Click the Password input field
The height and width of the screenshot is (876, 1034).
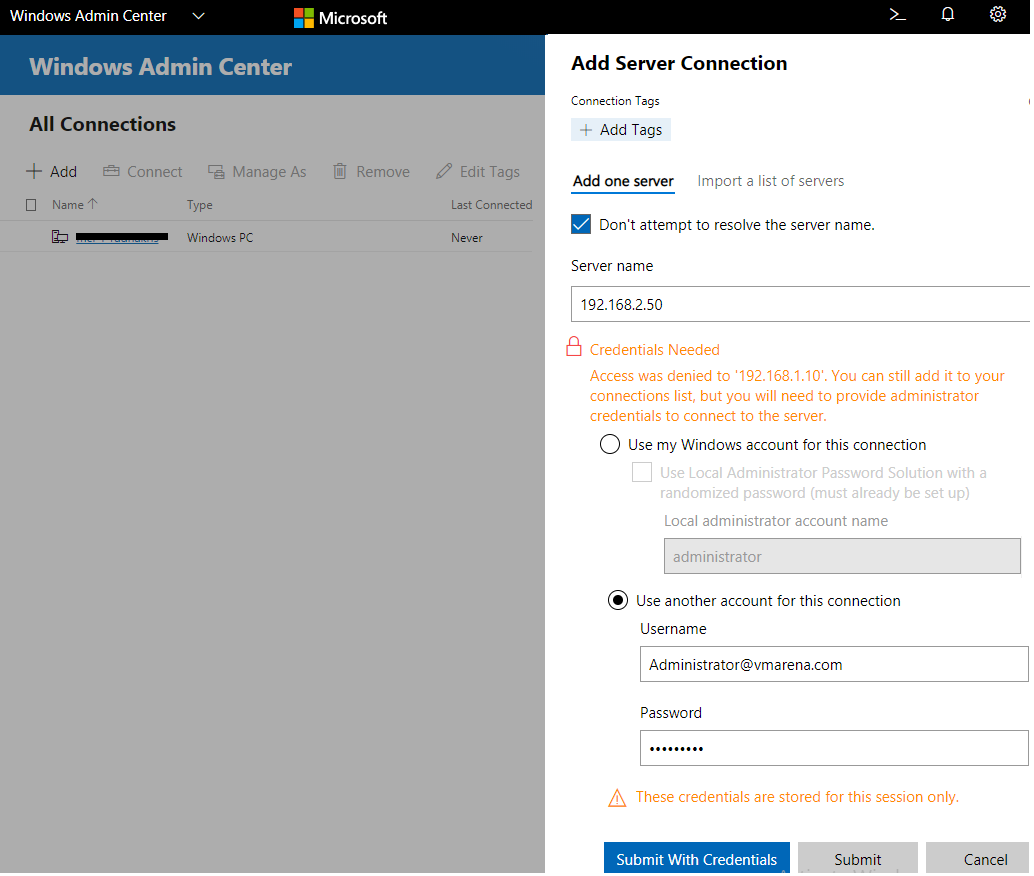834,748
